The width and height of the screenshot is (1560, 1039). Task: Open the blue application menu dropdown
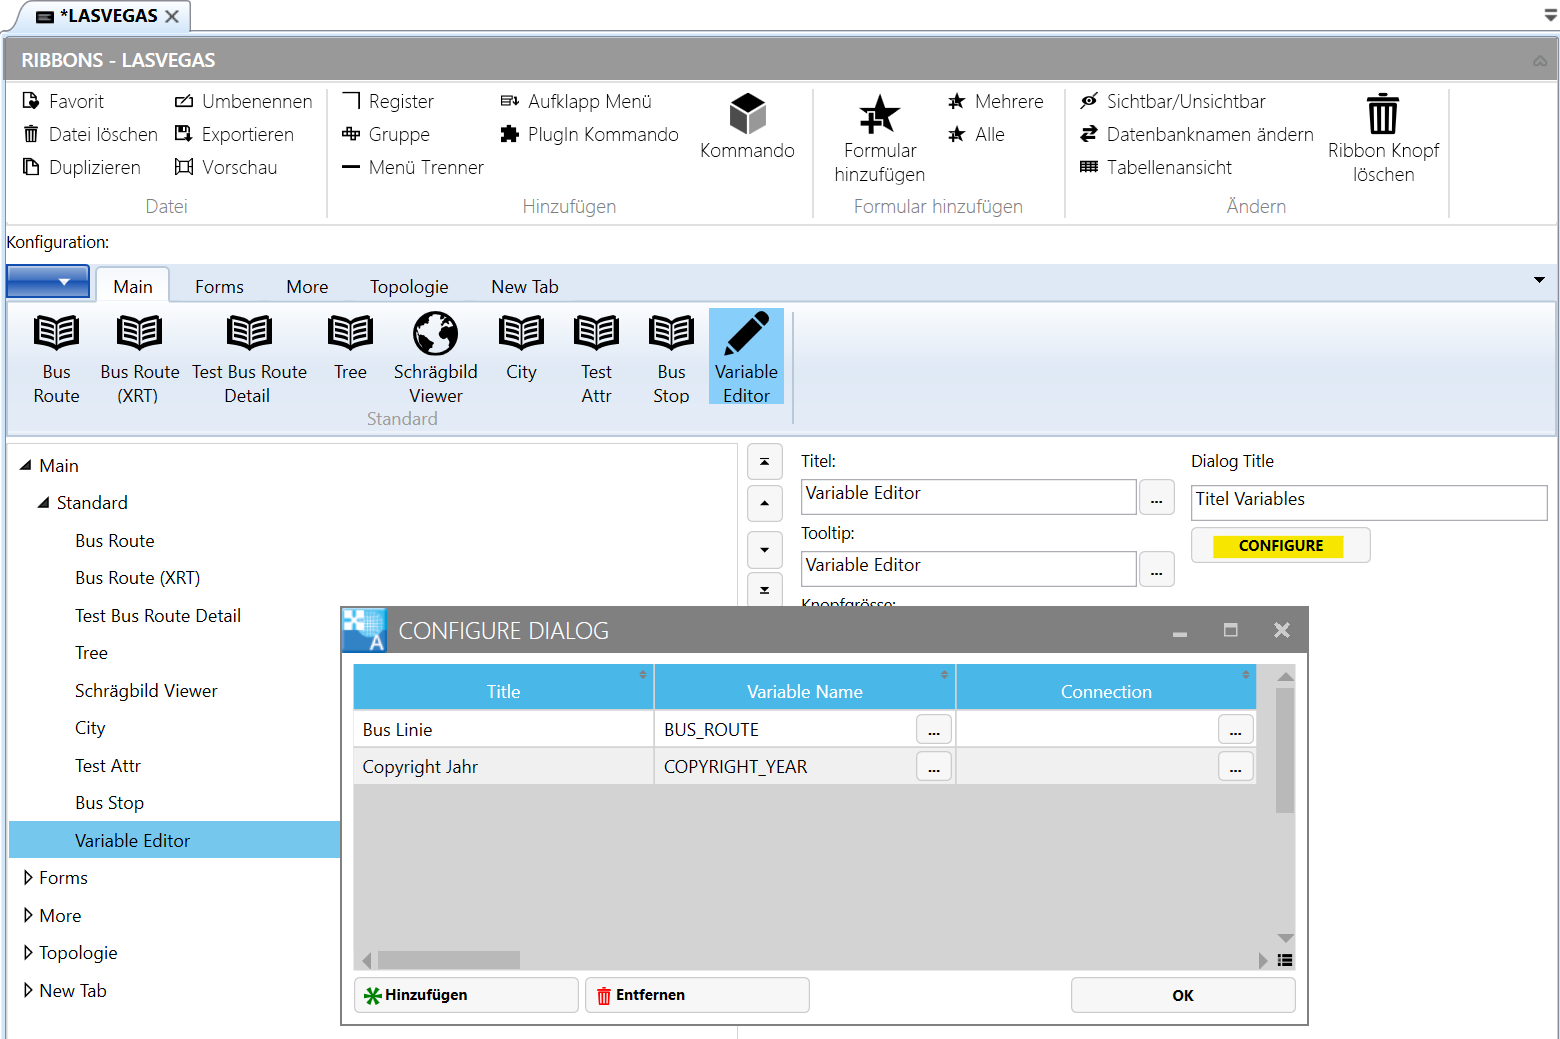(48, 282)
